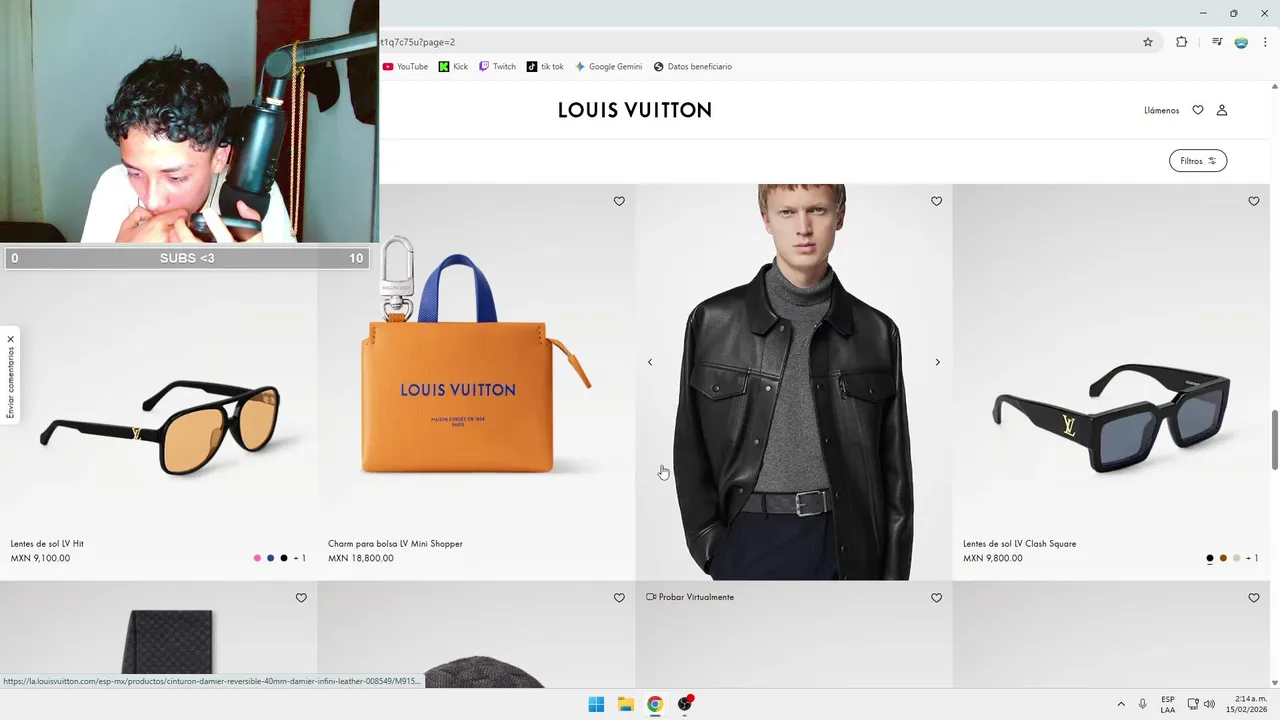Open the LV Hit orange-lens sunglasses image
Image resolution: width=1280 pixels, height=720 pixels.
[160, 428]
